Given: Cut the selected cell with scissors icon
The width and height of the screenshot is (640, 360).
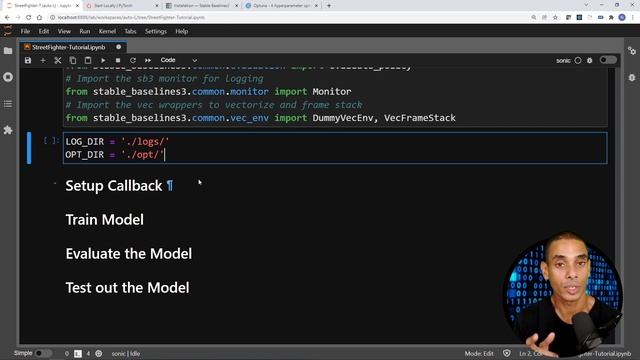Looking at the screenshot, I should pyautogui.click(x=58, y=60).
